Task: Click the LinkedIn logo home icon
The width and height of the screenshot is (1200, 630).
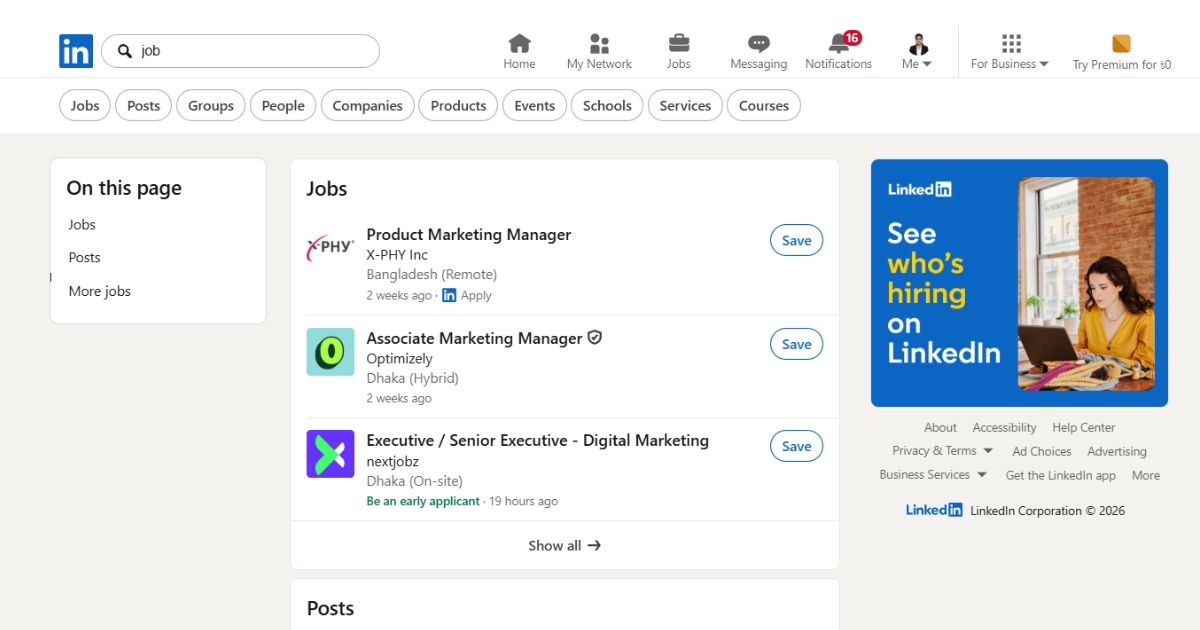Action: pos(76,51)
